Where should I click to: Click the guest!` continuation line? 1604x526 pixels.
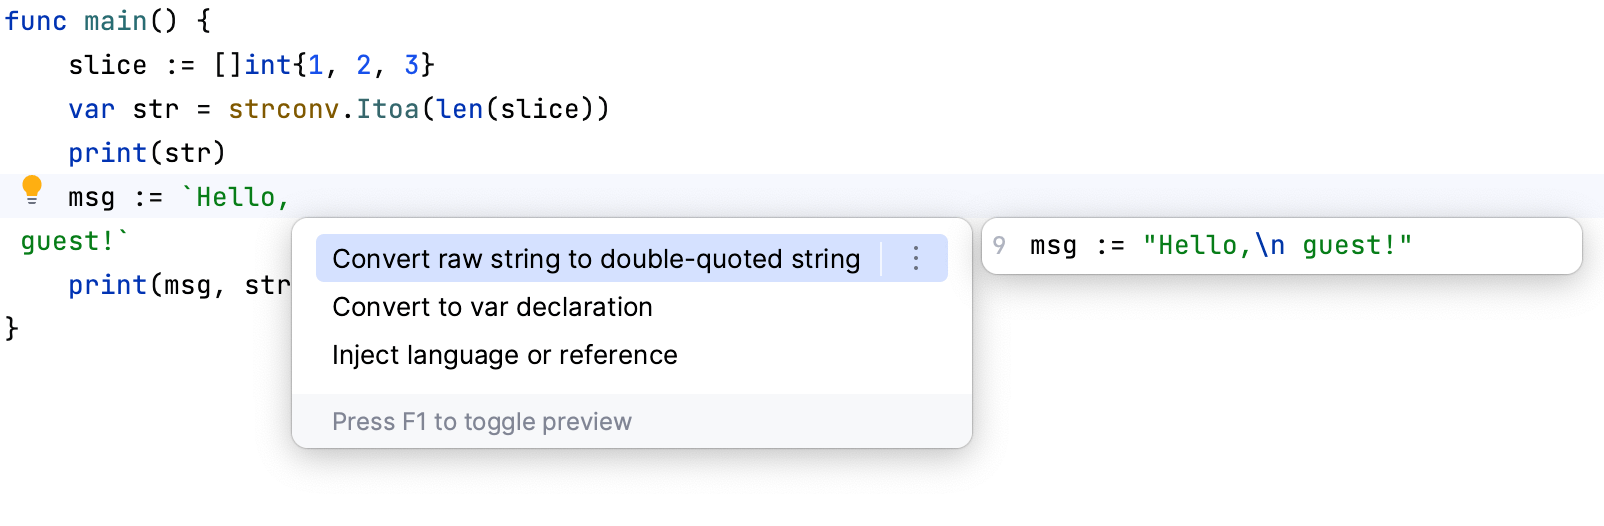[x=74, y=241]
